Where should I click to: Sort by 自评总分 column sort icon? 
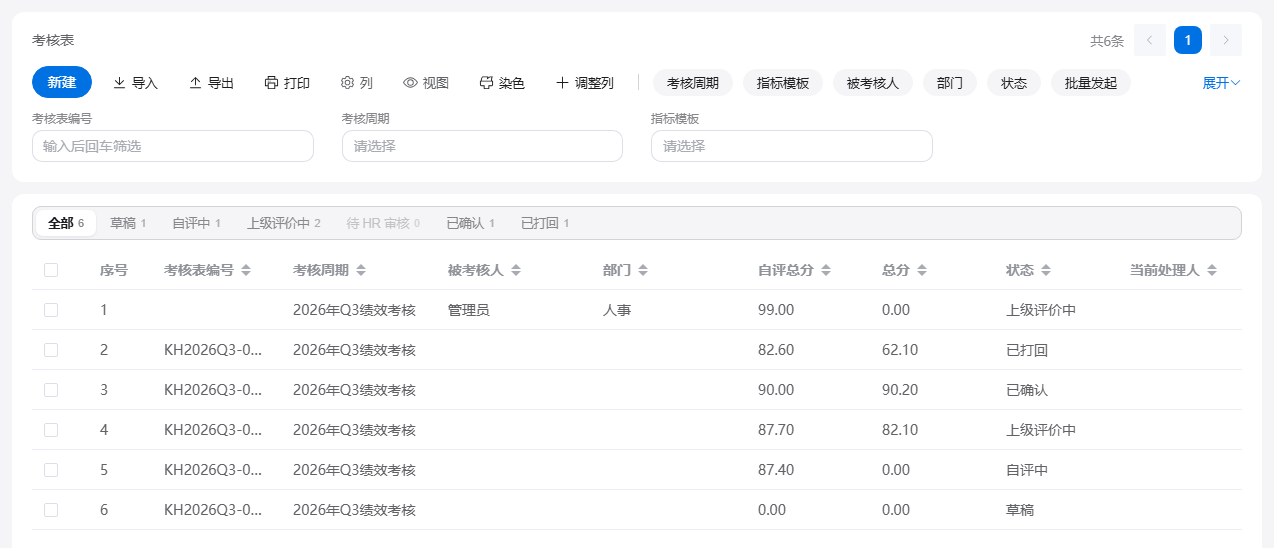(x=826, y=270)
